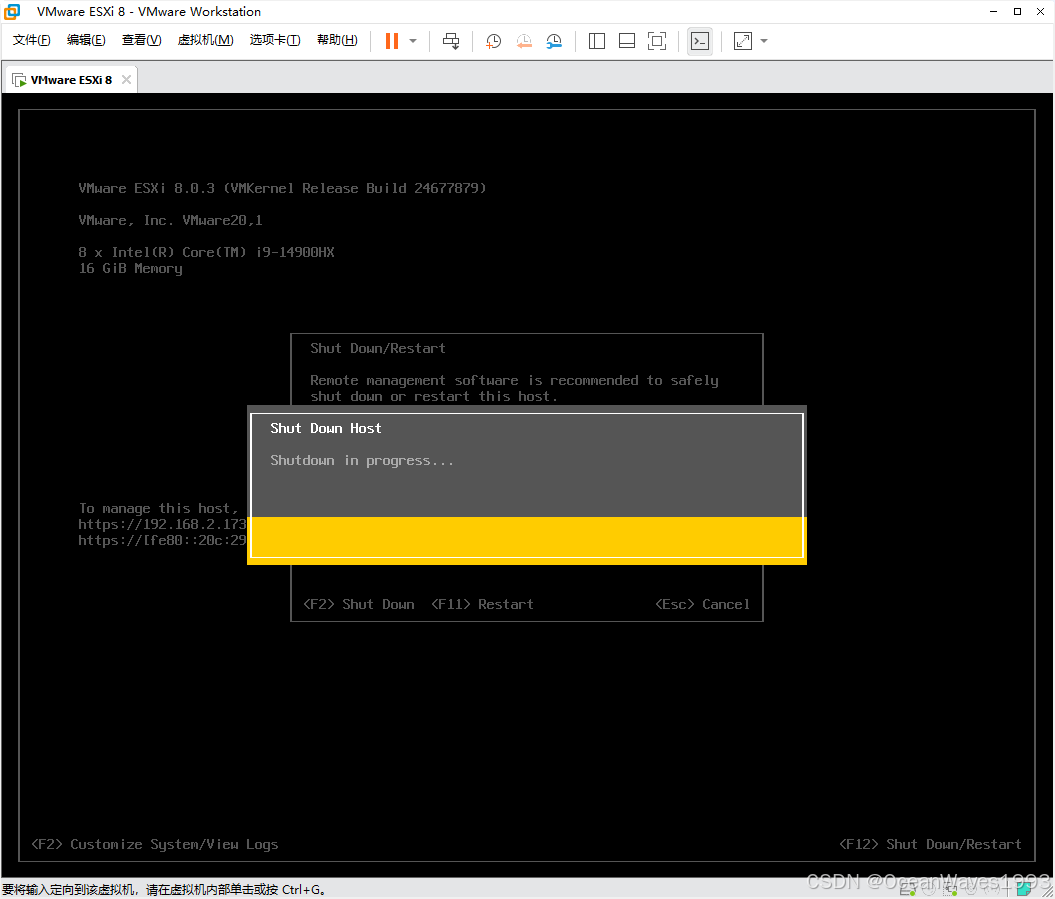Open the snapshot manager

(554, 41)
